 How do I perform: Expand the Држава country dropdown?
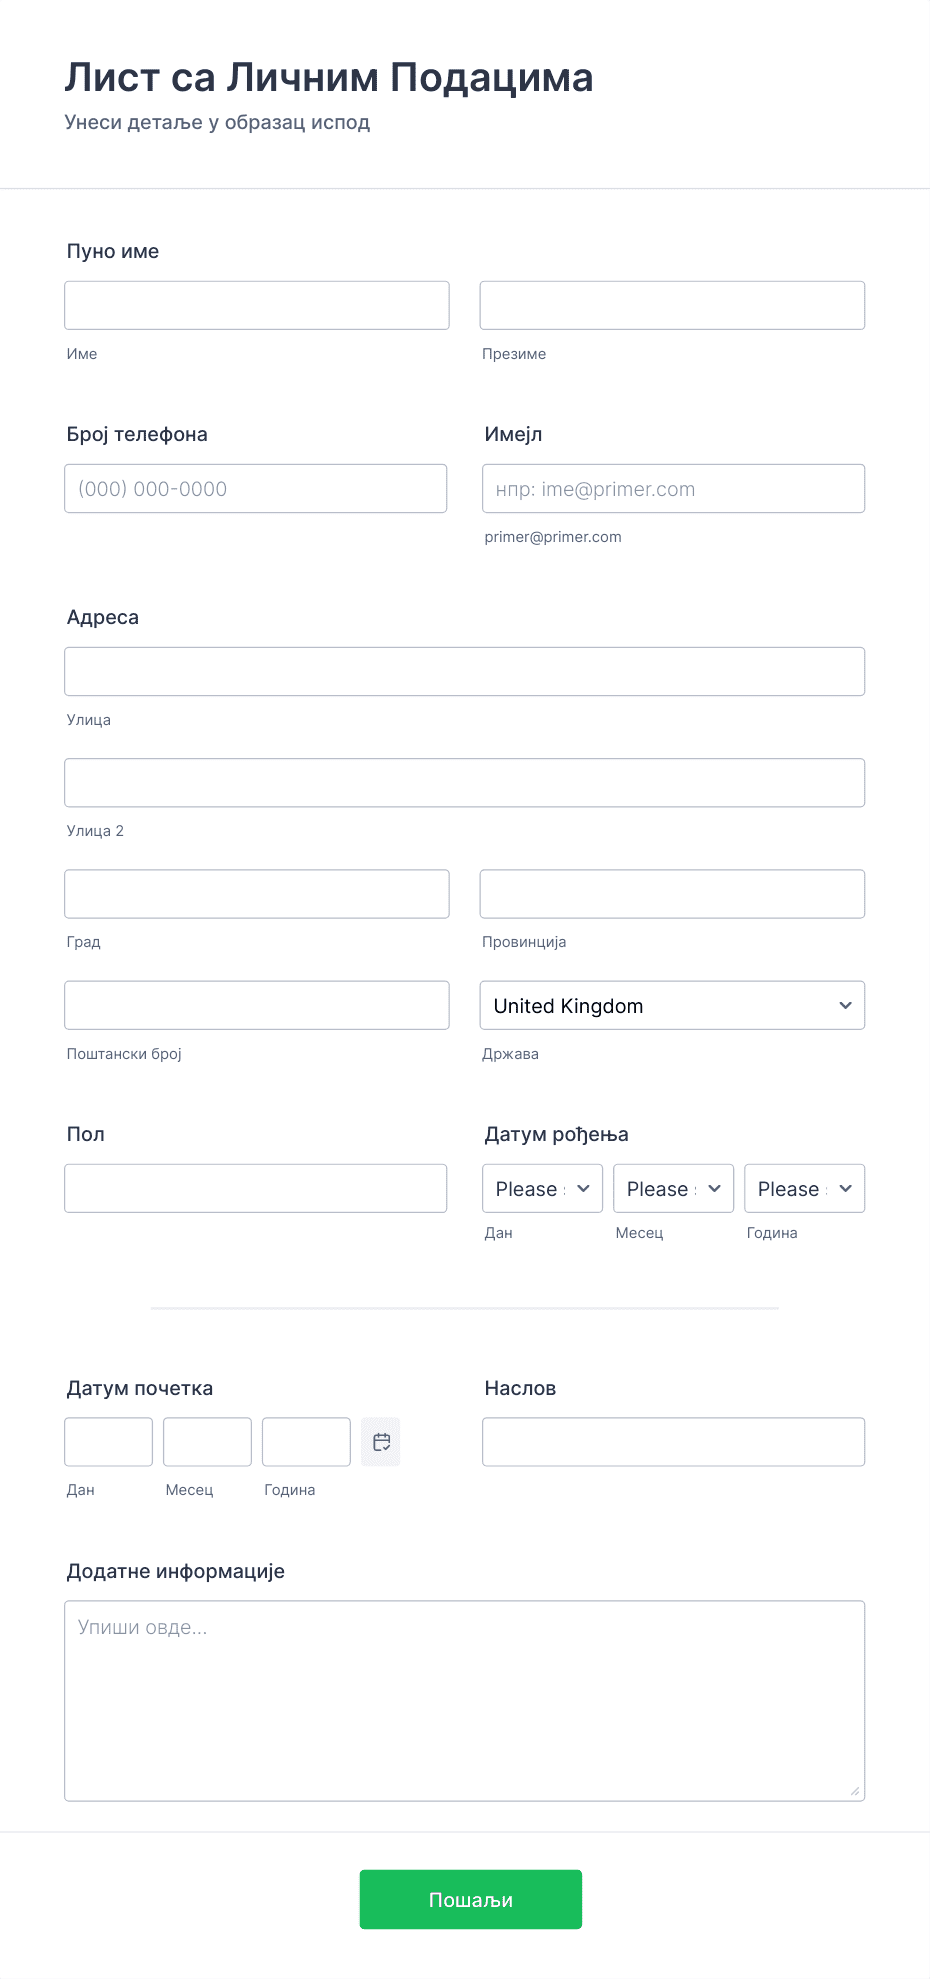[x=672, y=1005]
